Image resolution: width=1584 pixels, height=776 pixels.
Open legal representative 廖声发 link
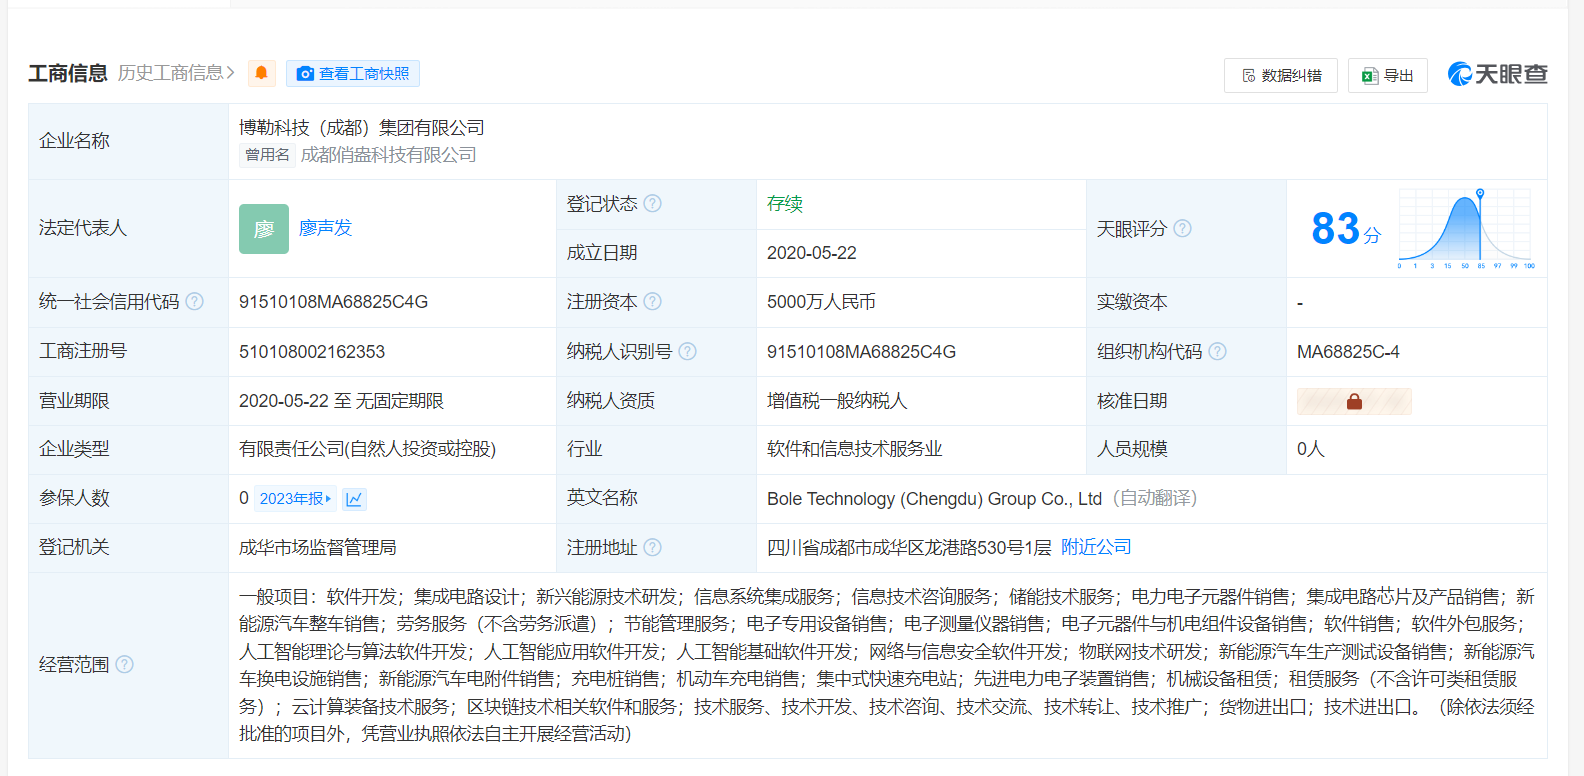click(326, 228)
